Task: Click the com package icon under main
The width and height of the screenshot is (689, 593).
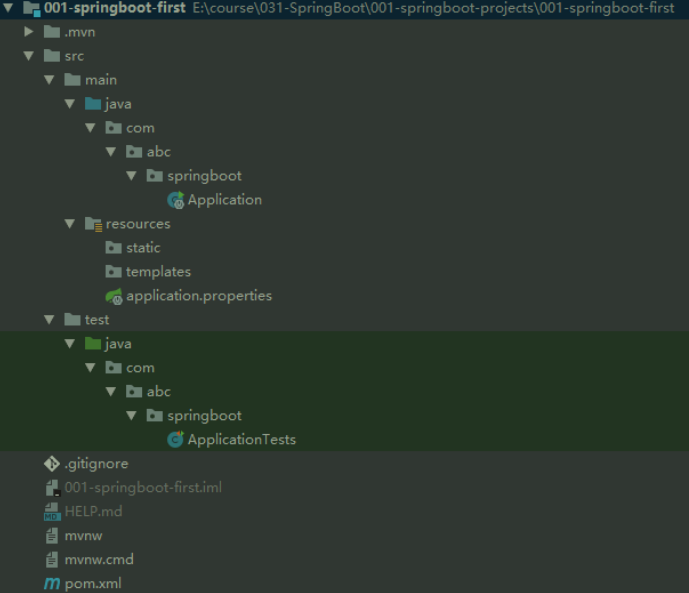Action: coord(113,128)
